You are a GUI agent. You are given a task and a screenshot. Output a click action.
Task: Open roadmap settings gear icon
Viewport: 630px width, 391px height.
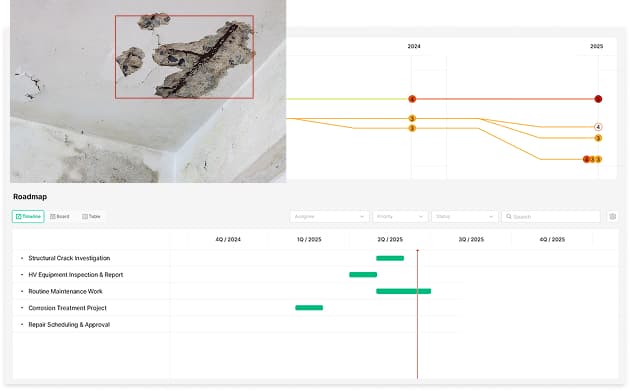(612, 217)
